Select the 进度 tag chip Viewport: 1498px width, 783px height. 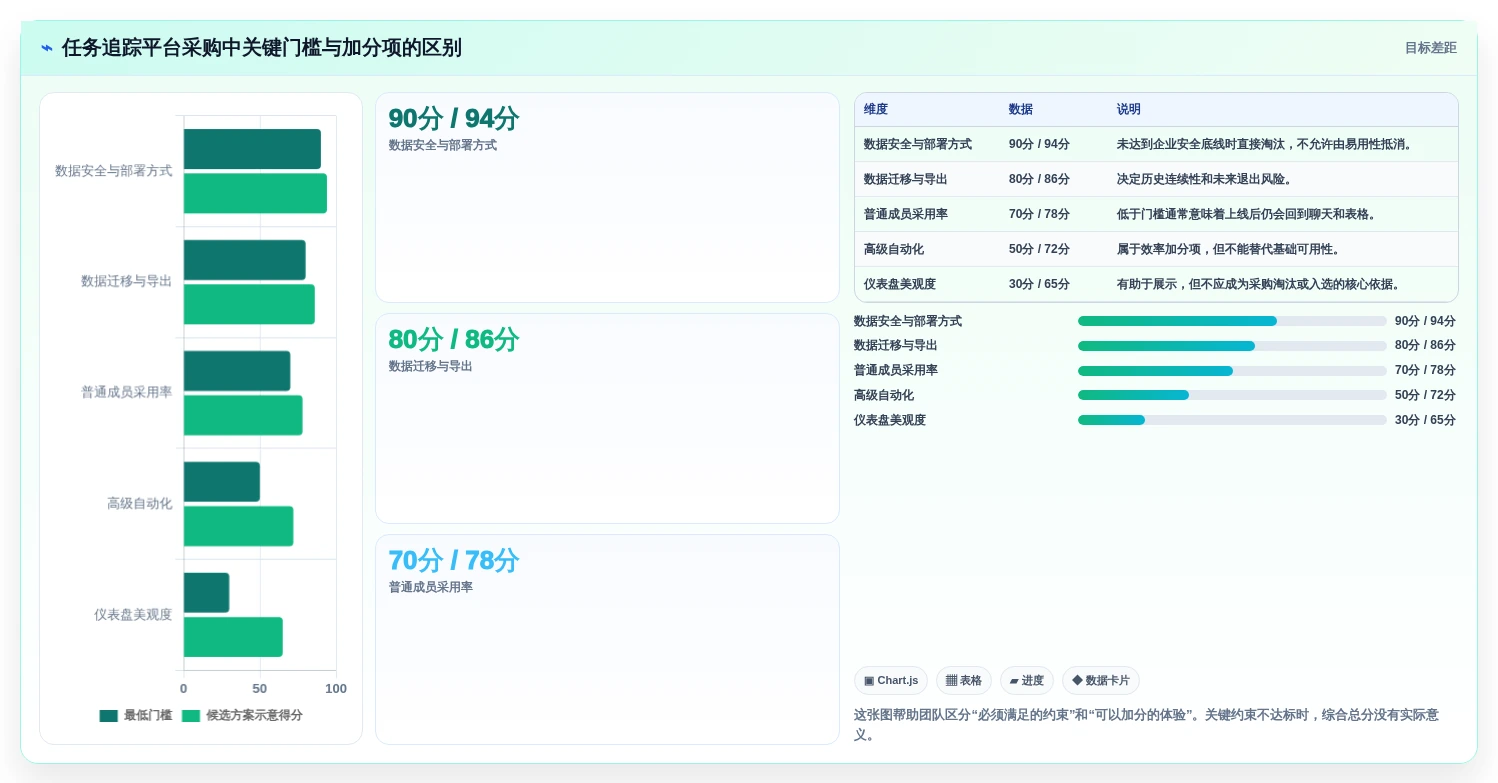[1027, 681]
